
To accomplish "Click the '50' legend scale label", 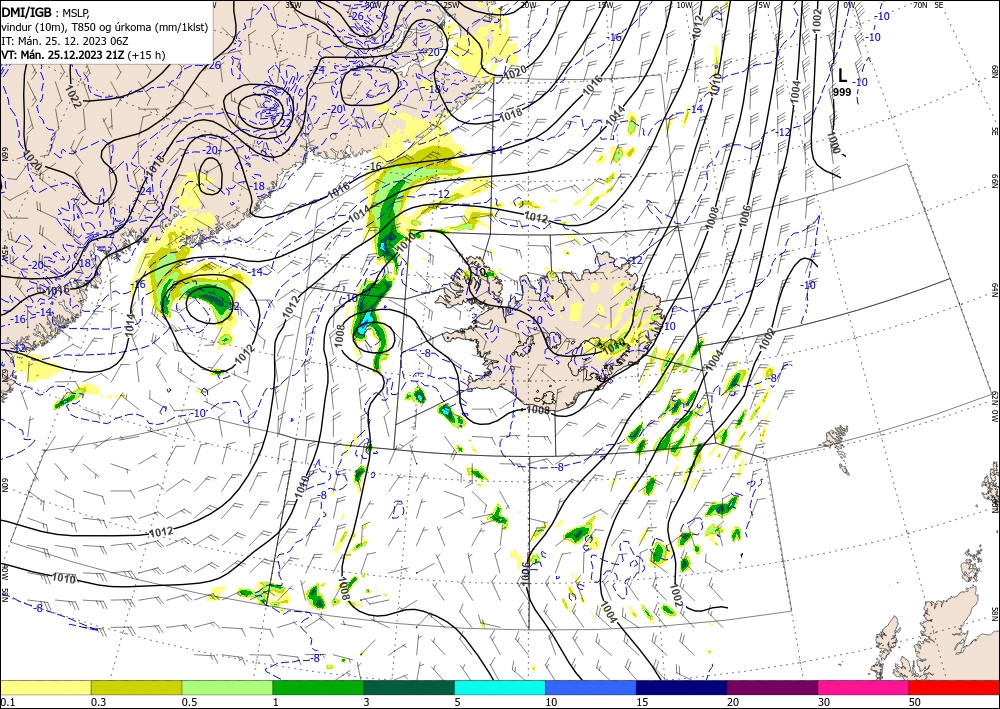I will point(915,702).
